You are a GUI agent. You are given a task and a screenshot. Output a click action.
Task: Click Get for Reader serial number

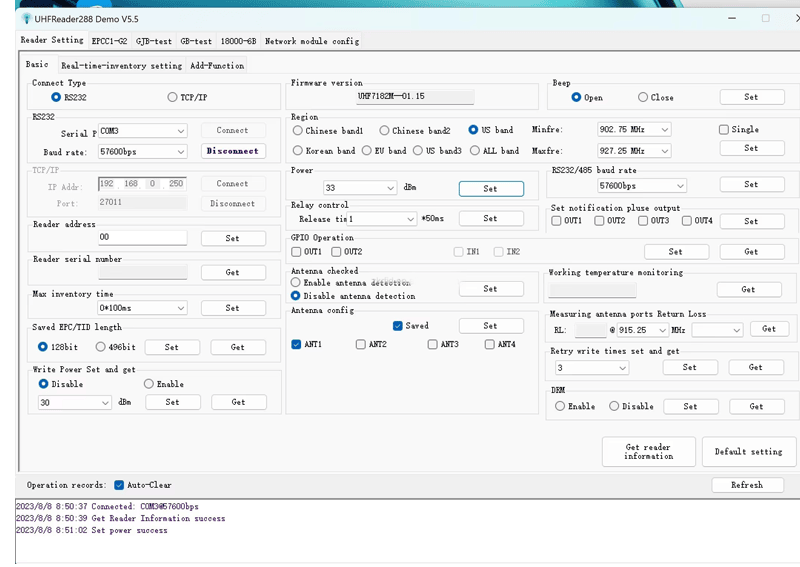[x=233, y=273]
